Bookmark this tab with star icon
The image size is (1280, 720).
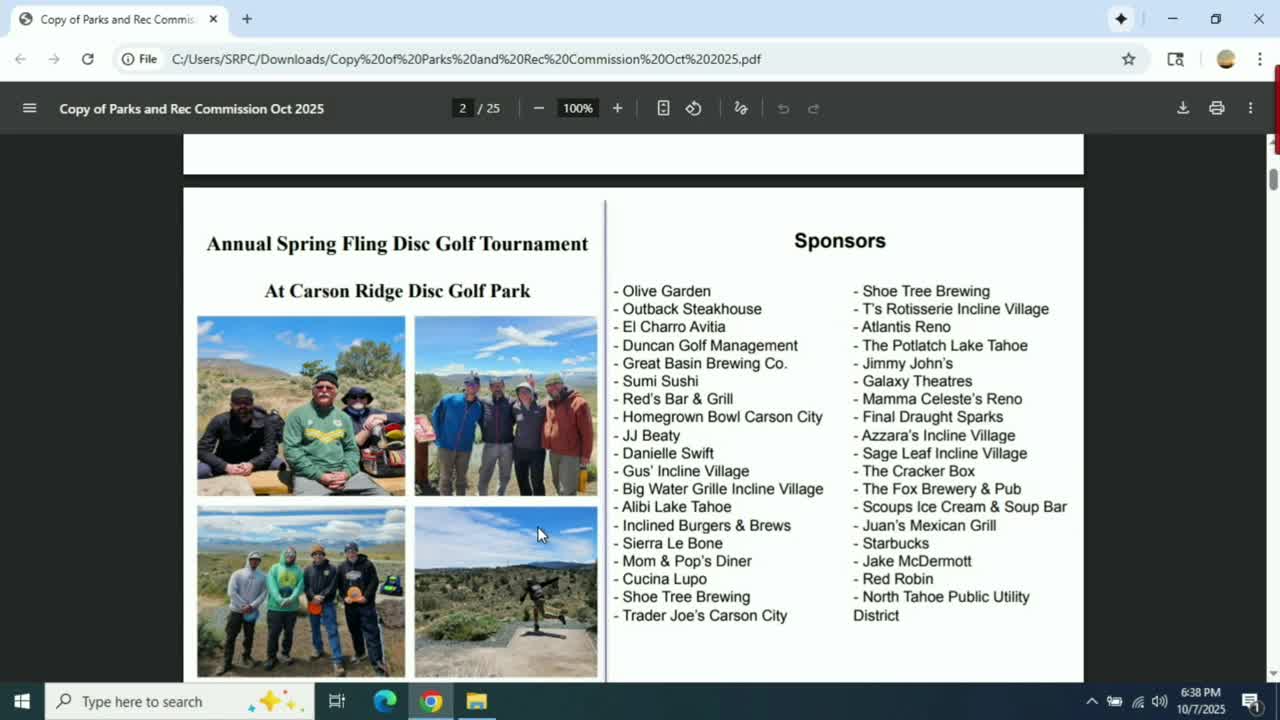pos(1129,59)
